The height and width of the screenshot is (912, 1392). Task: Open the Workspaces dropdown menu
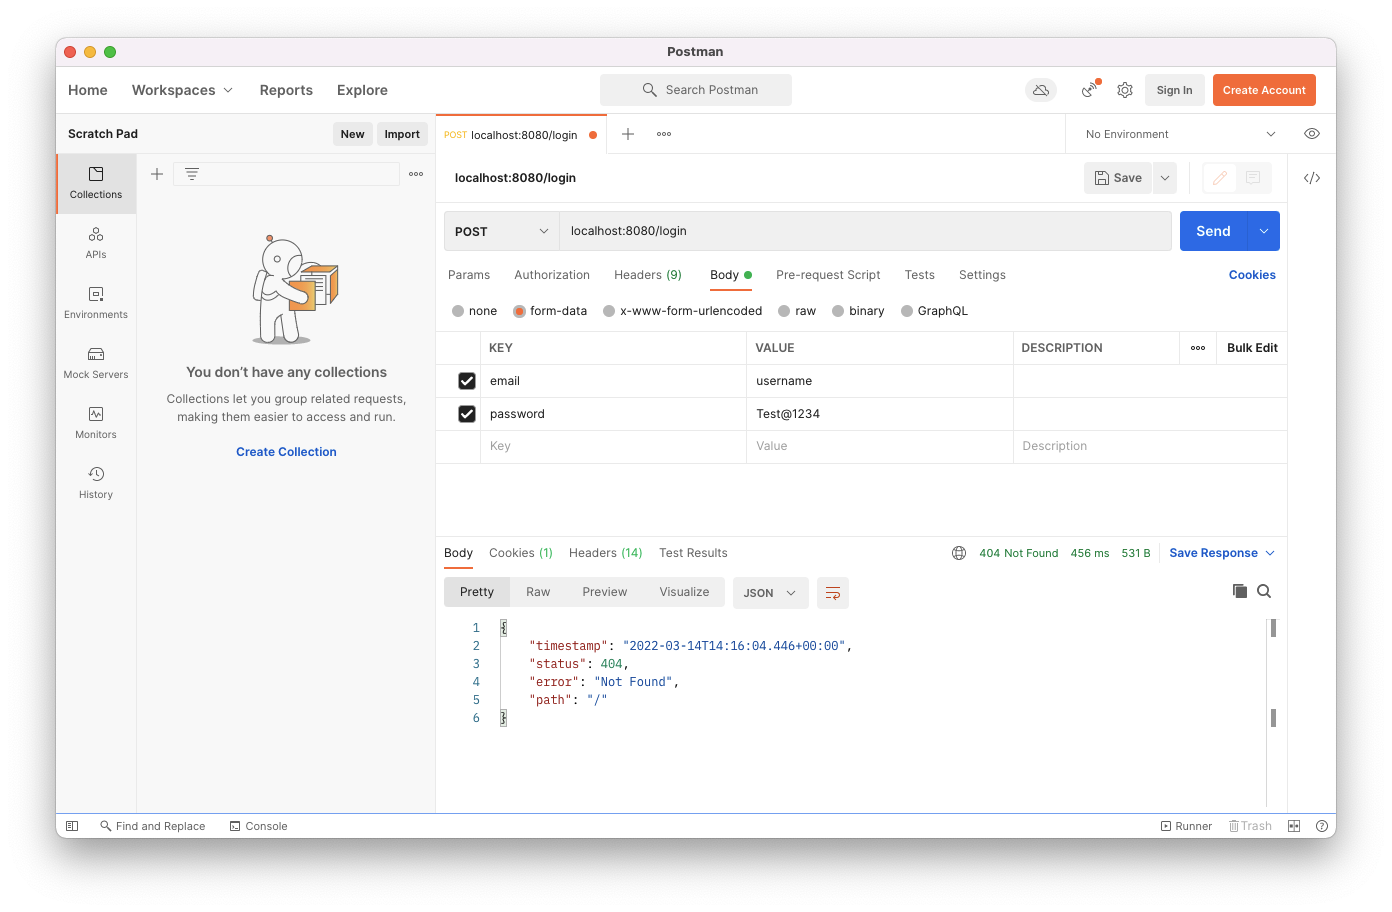182,90
